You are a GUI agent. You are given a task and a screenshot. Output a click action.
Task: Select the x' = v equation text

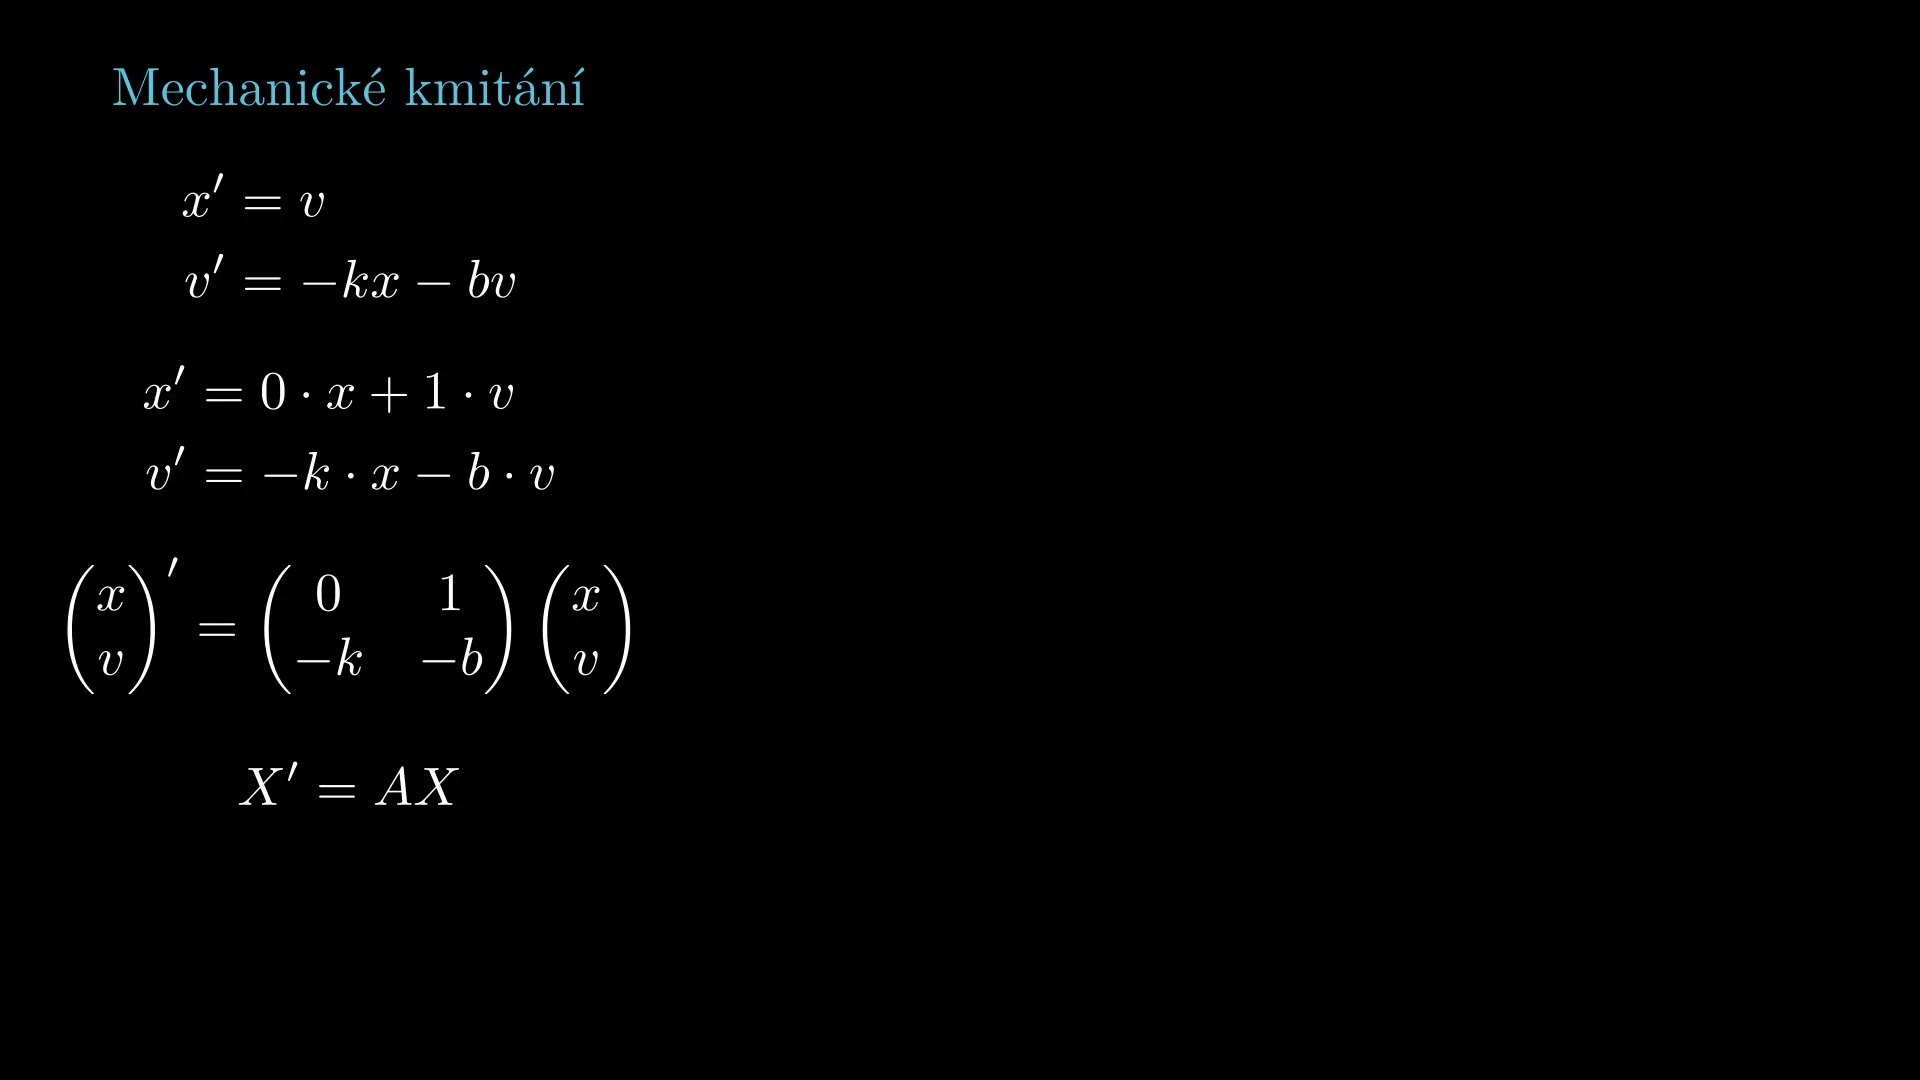pyautogui.click(x=251, y=200)
